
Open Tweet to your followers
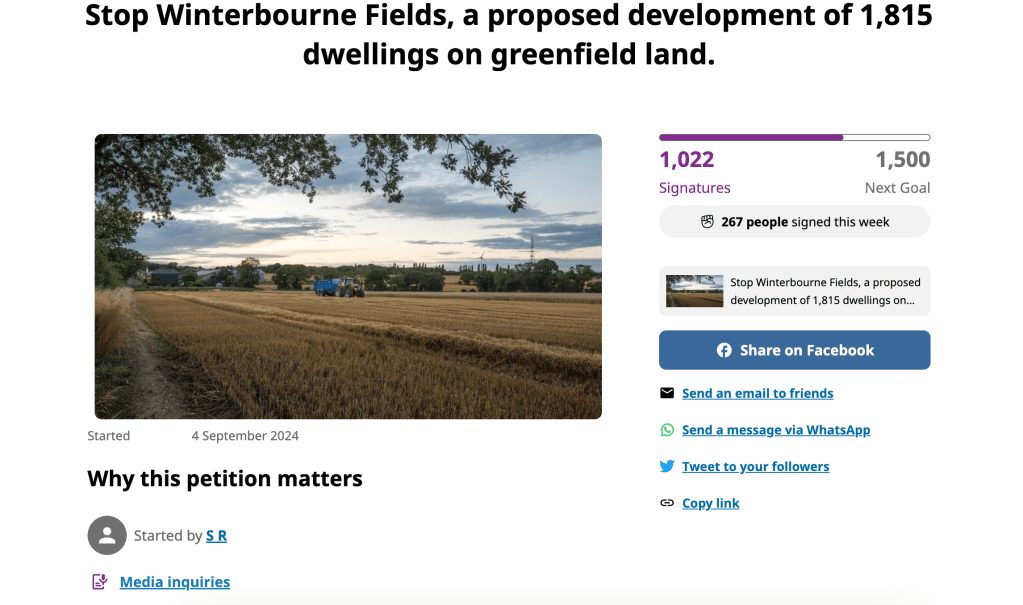pos(755,466)
